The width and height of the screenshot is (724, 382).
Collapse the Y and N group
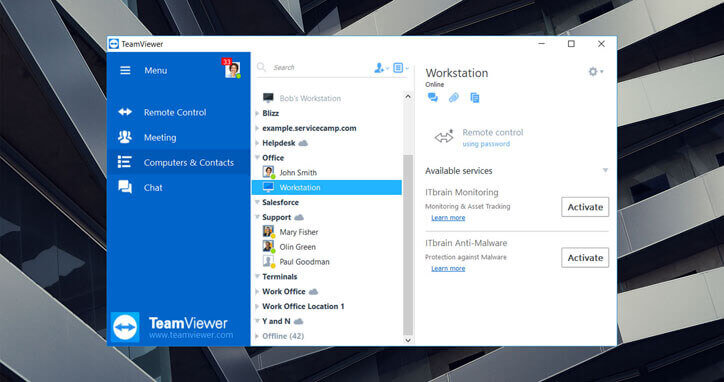[257, 321]
